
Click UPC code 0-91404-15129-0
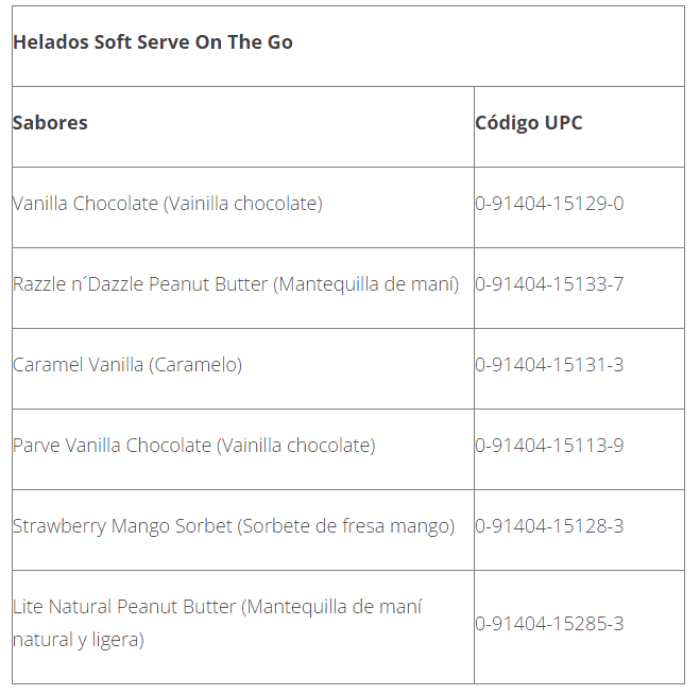[549, 204]
